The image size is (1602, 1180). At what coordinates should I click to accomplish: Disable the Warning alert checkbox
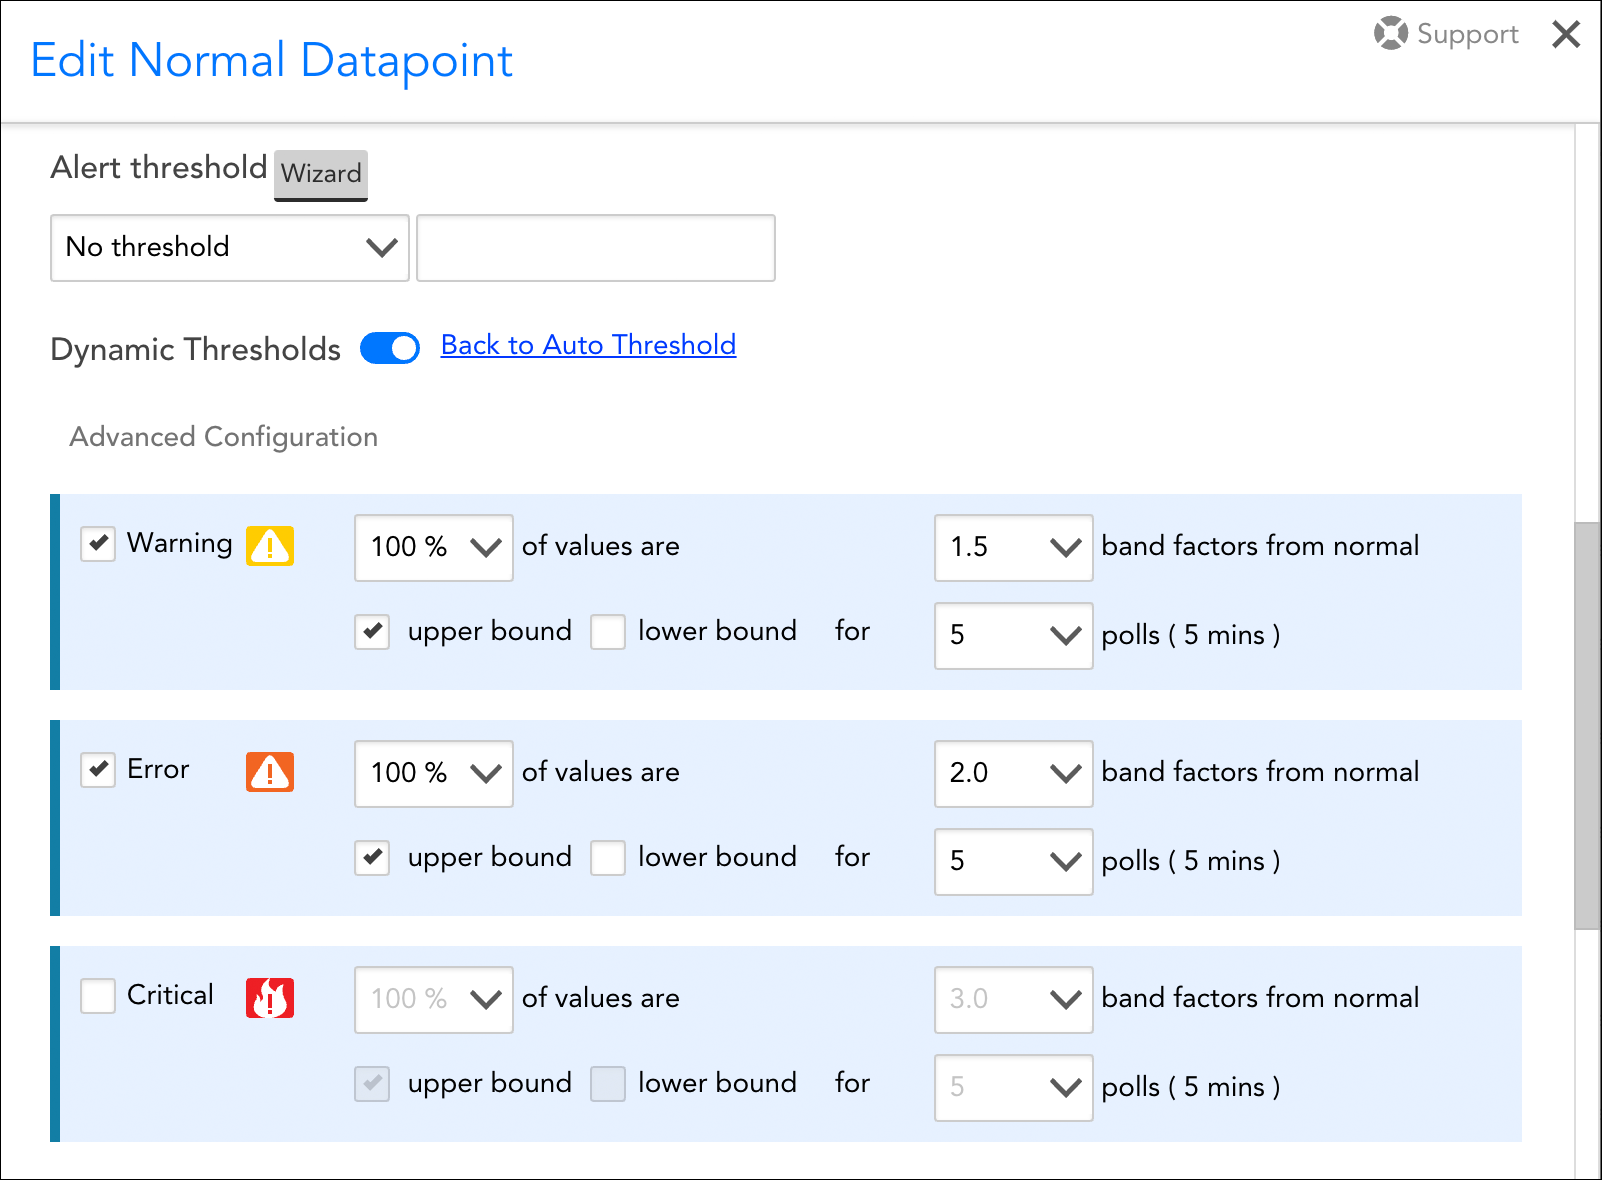coord(97,543)
